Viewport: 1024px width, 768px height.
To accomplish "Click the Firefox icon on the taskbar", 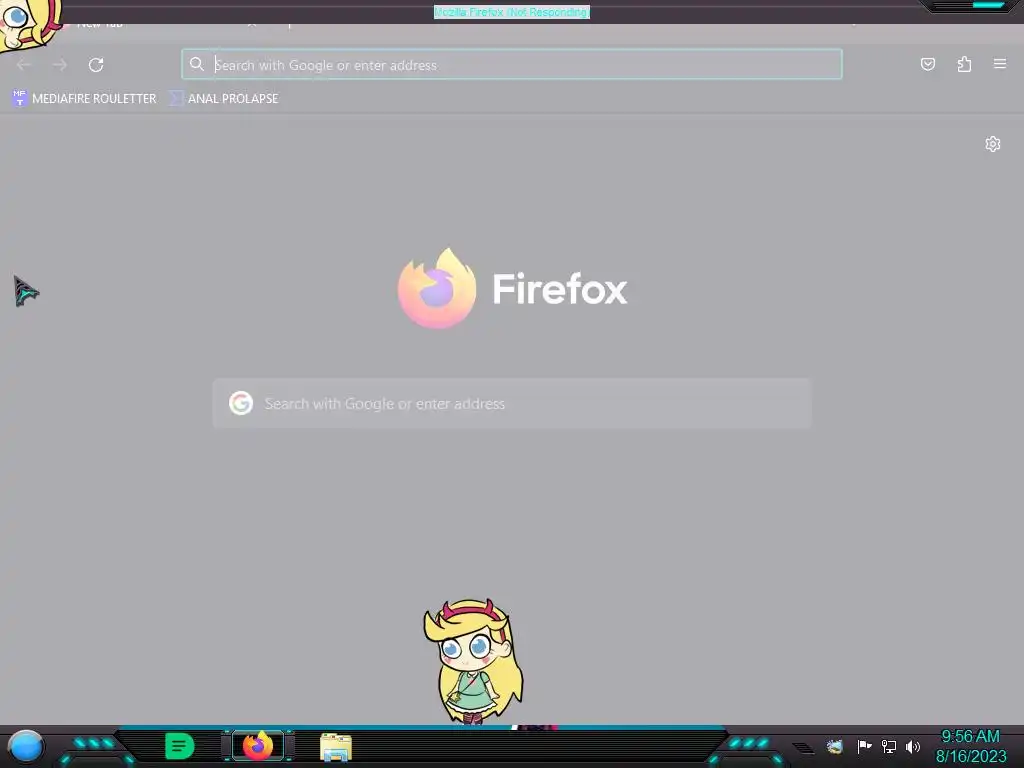I will point(258,746).
